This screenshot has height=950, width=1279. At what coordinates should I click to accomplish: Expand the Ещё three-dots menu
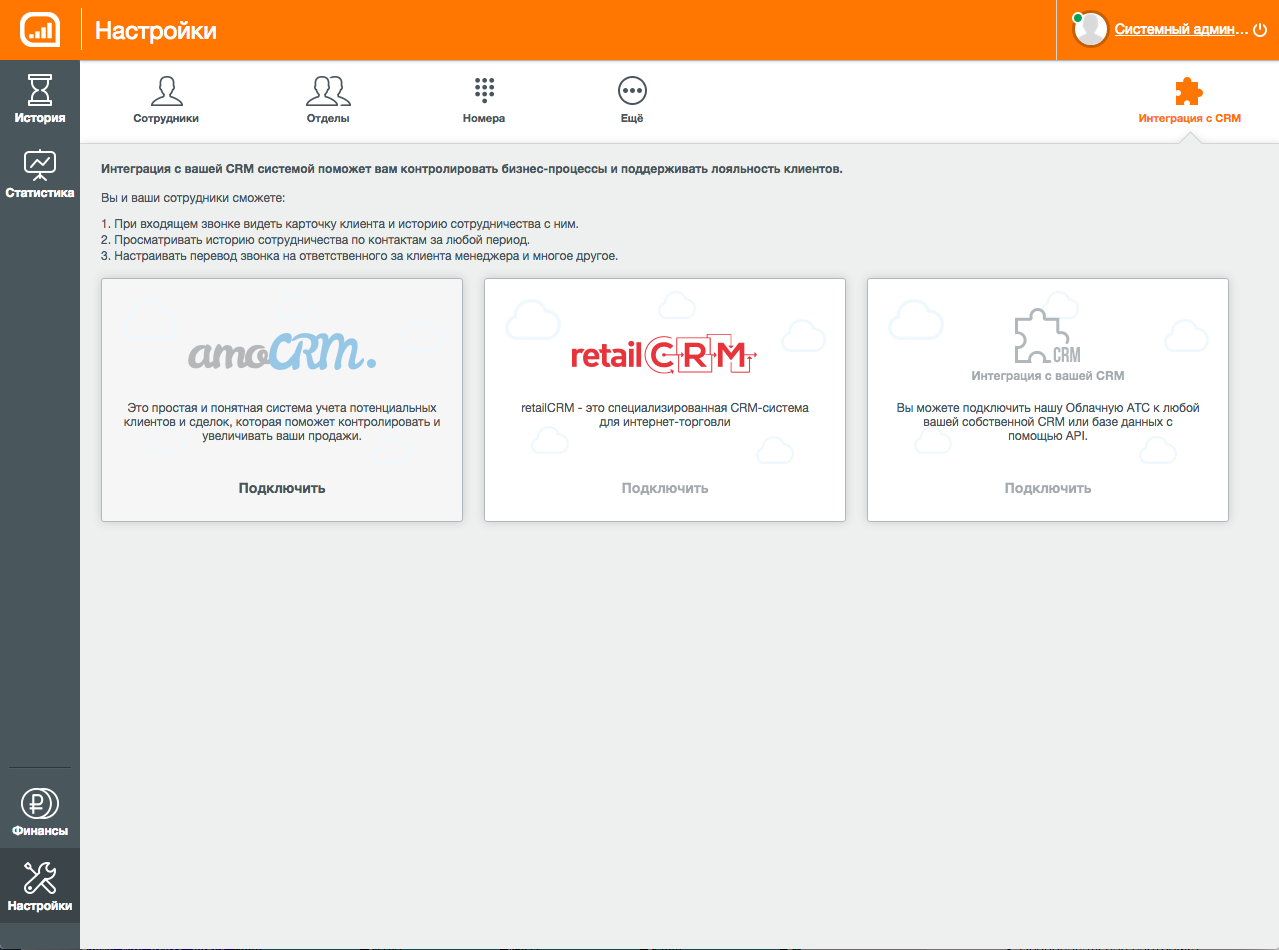(x=632, y=91)
